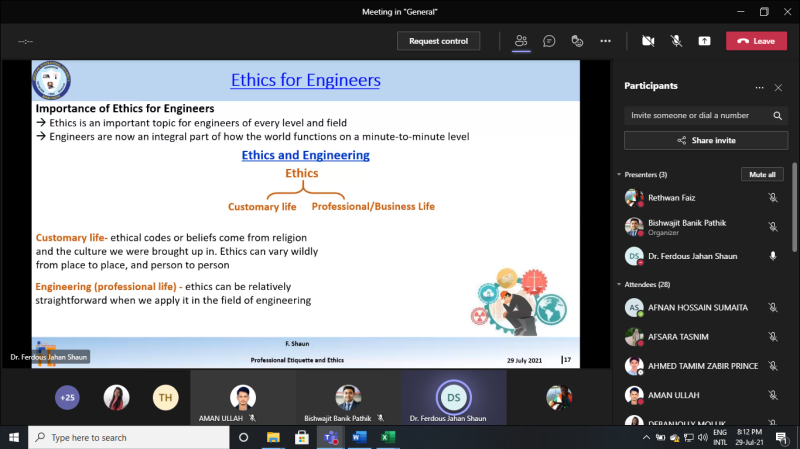Open more actions menu in meeting toolbar
The width and height of the screenshot is (800, 449).
tap(605, 41)
